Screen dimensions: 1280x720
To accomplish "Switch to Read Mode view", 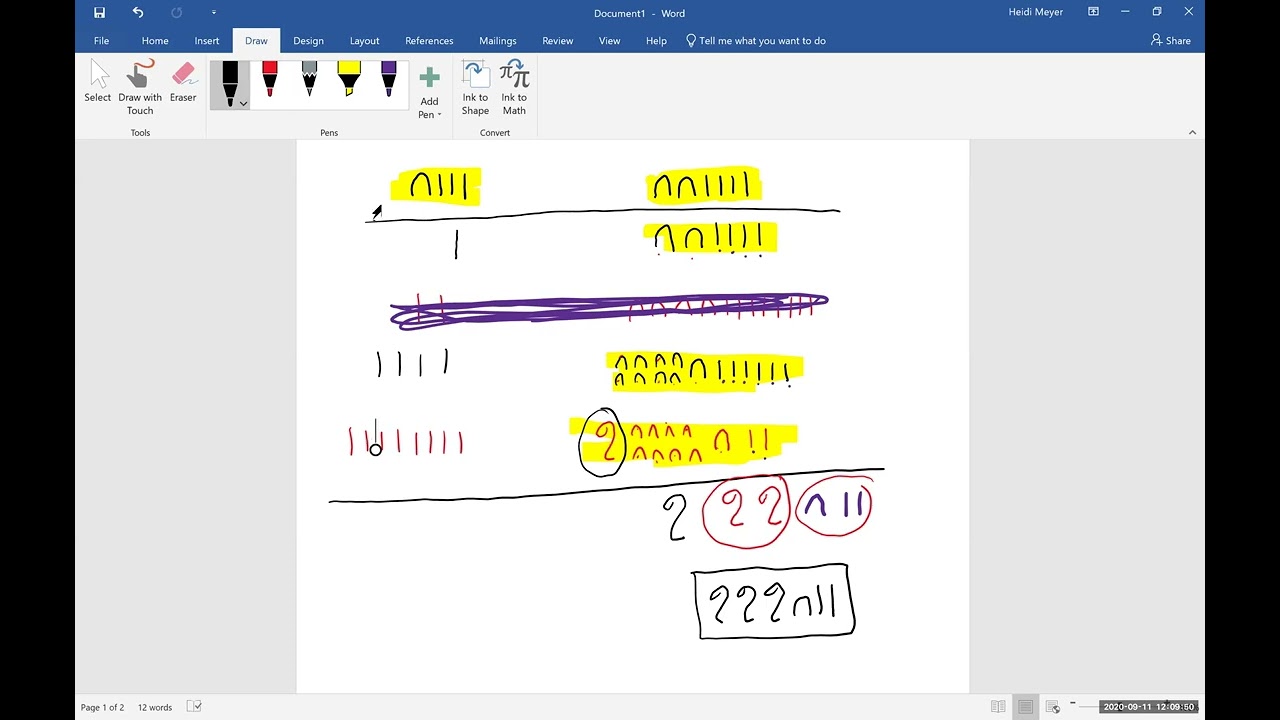I will [998, 707].
